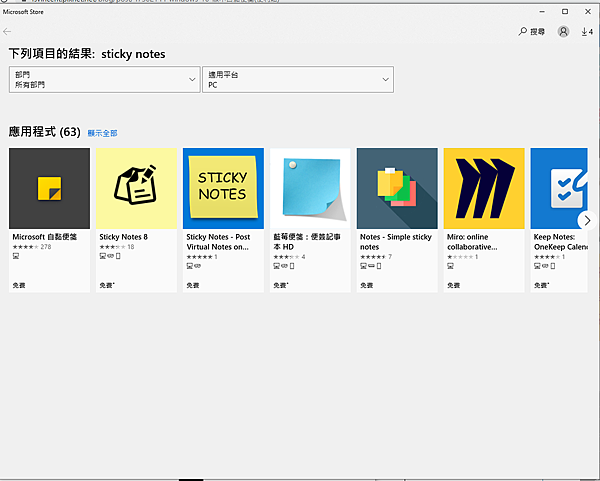600x481 pixels.
Task: Open the yellow STICKY NOTES app image
Action: (223, 188)
